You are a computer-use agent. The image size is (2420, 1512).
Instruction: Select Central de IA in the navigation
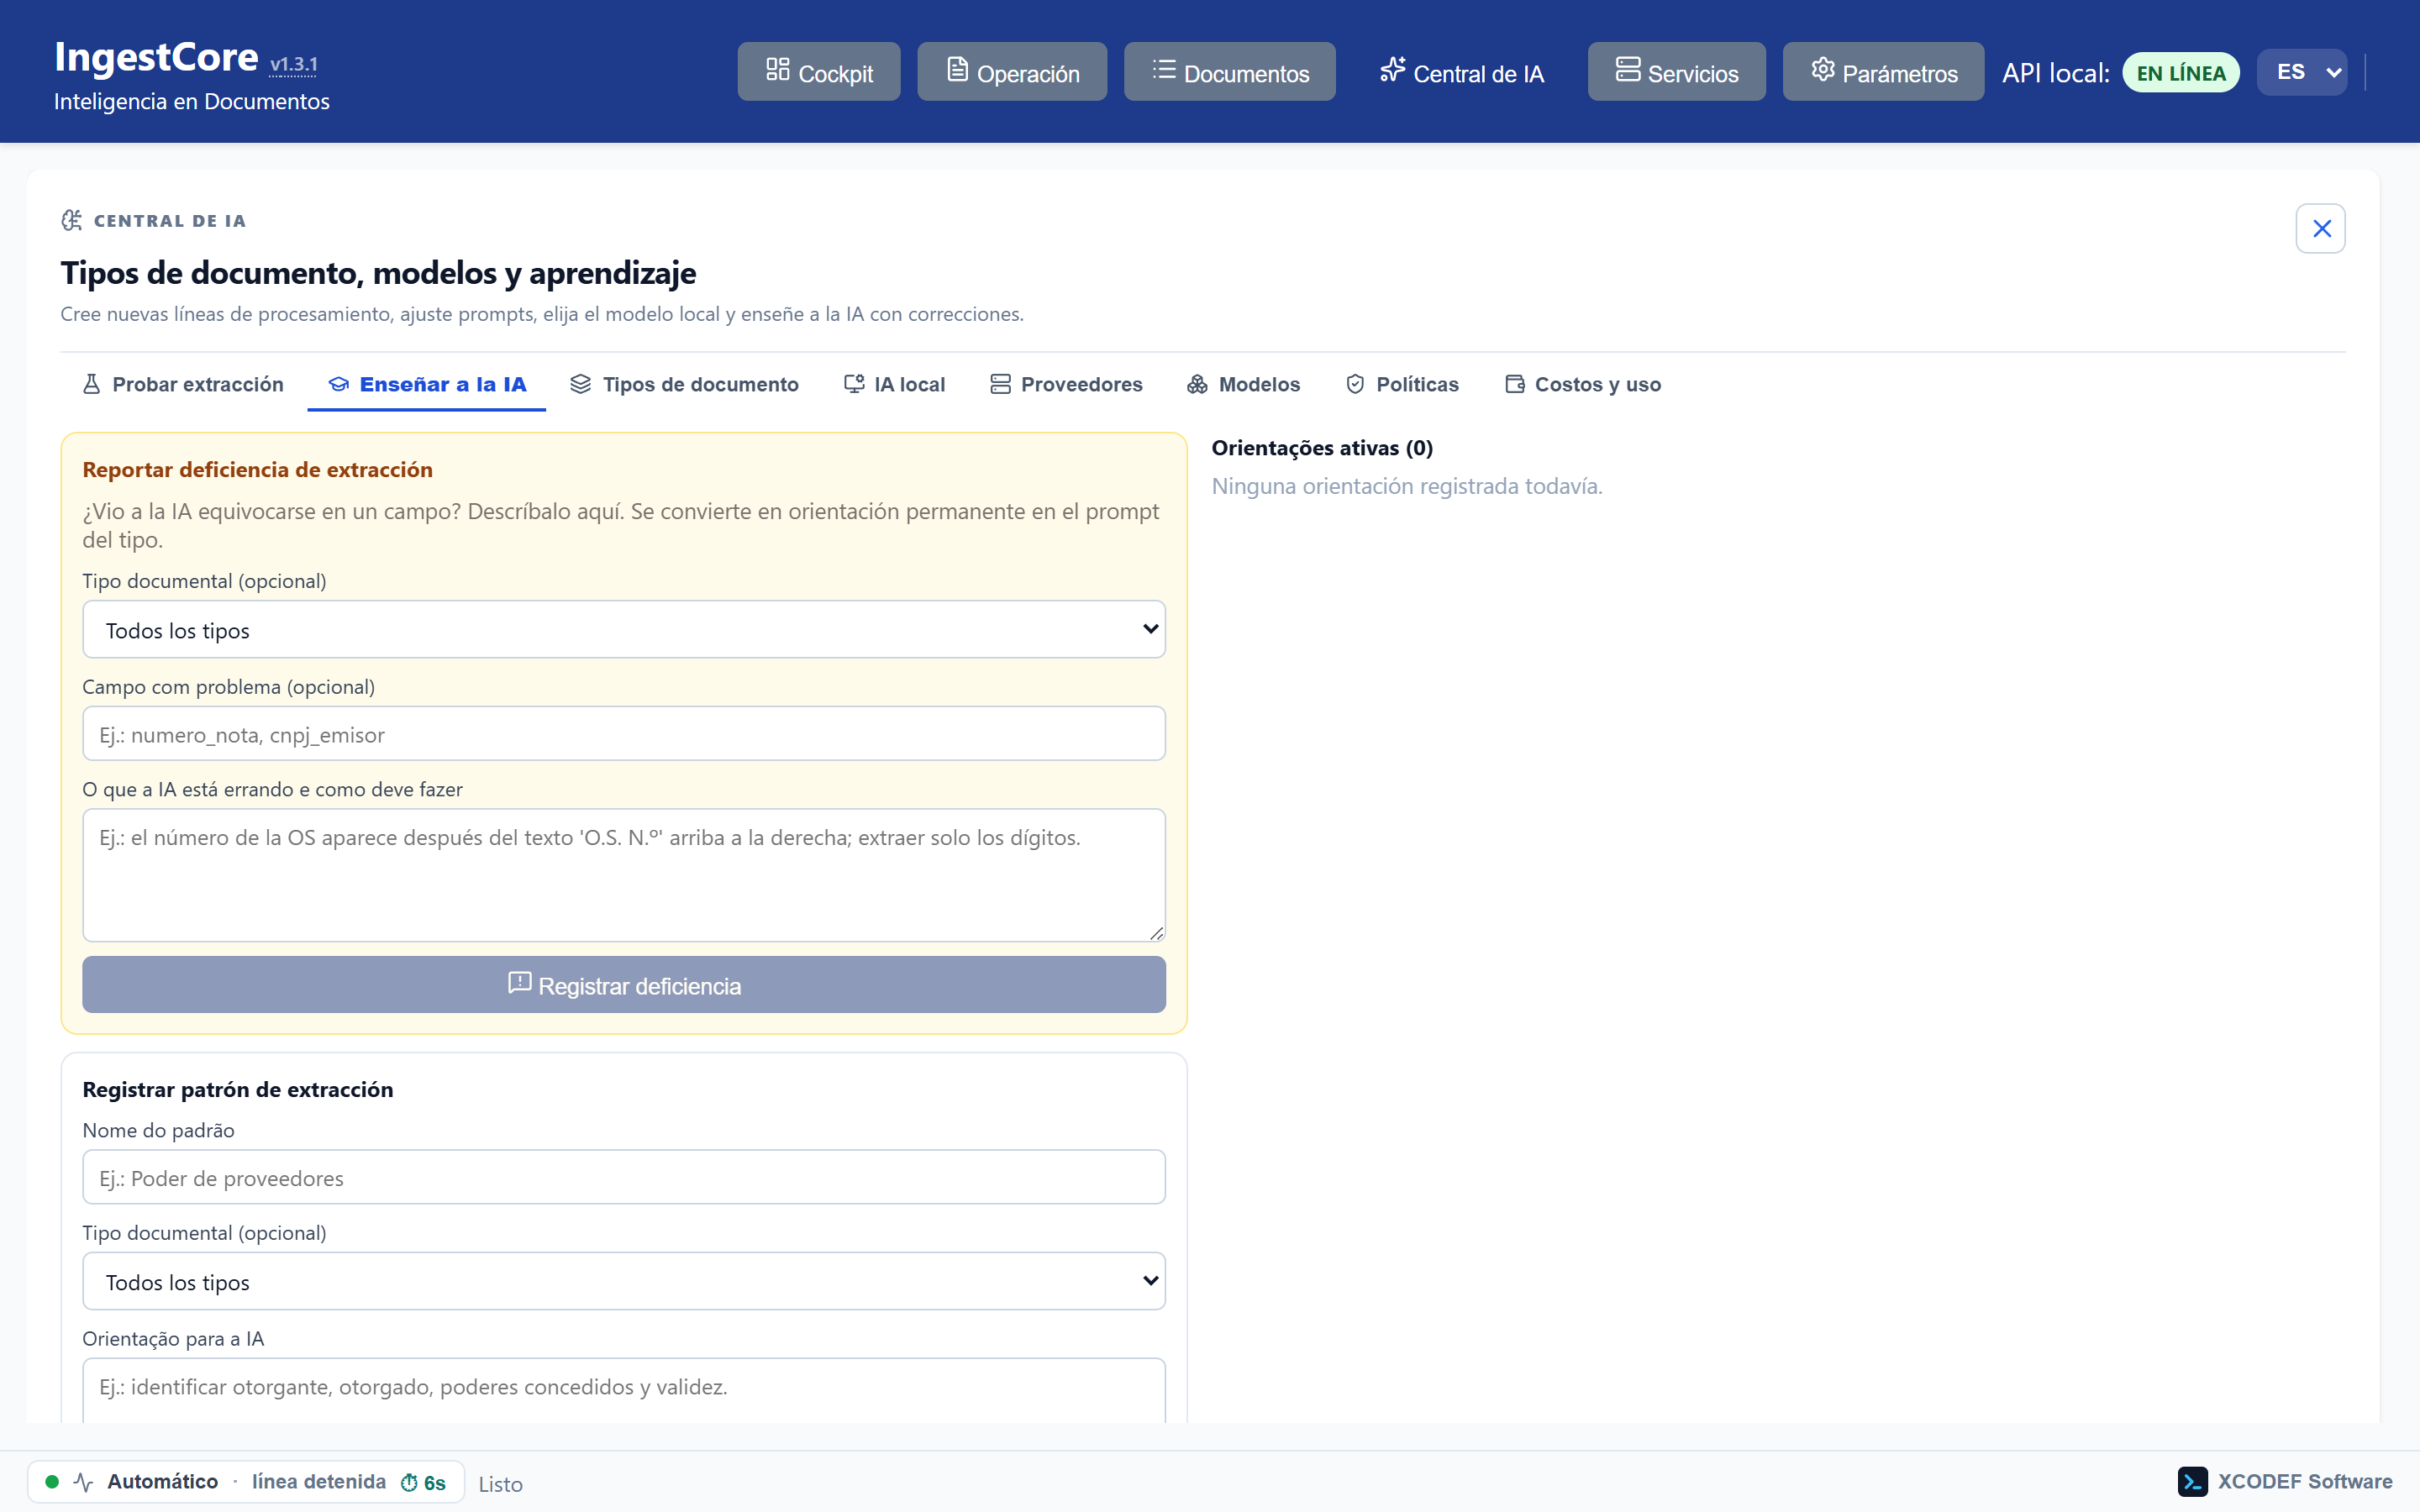[x=1461, y=72]
